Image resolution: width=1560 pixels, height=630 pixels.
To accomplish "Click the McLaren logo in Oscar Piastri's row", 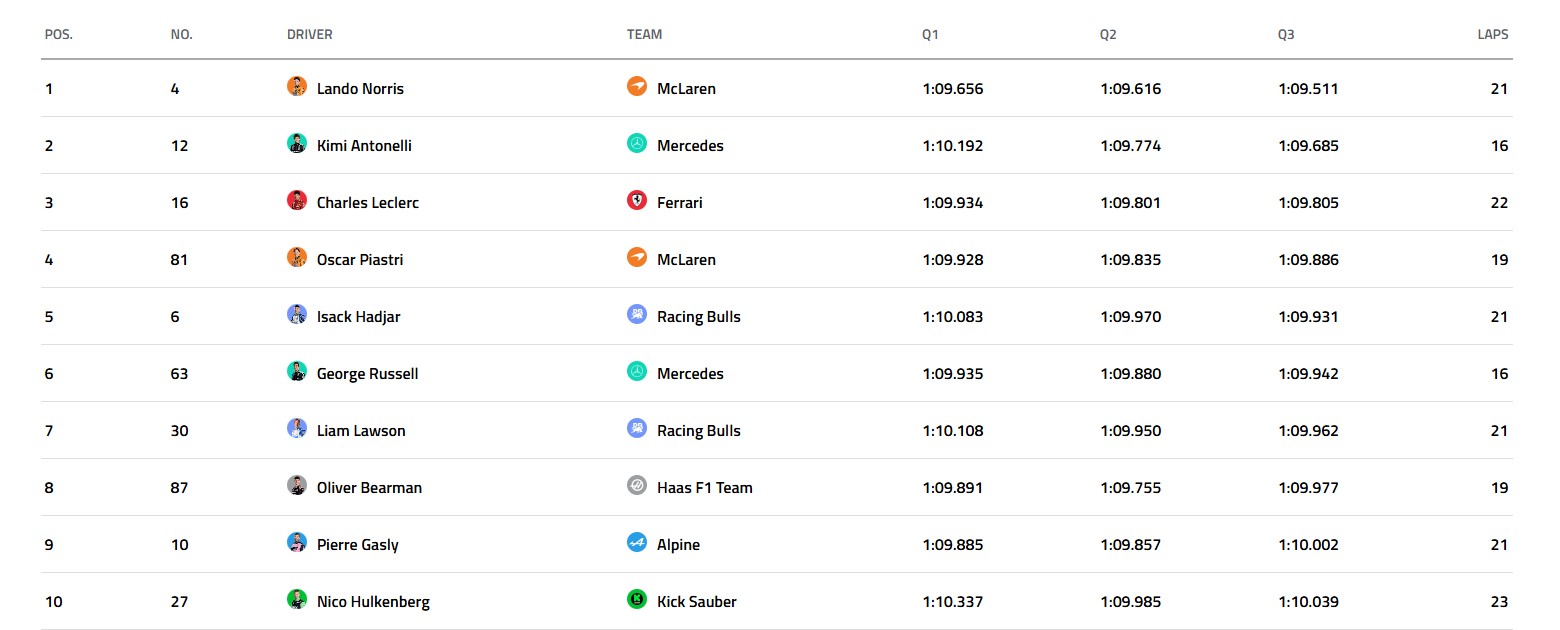I will (637, 258).
